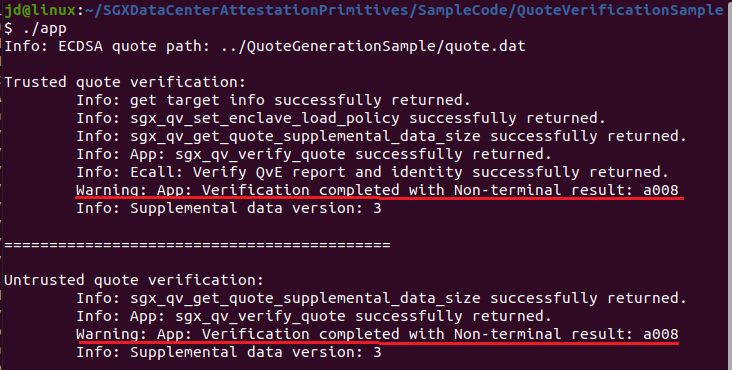Click the first a008 result code
This screenshot has width=732, height=370.
tap(661, 190)
